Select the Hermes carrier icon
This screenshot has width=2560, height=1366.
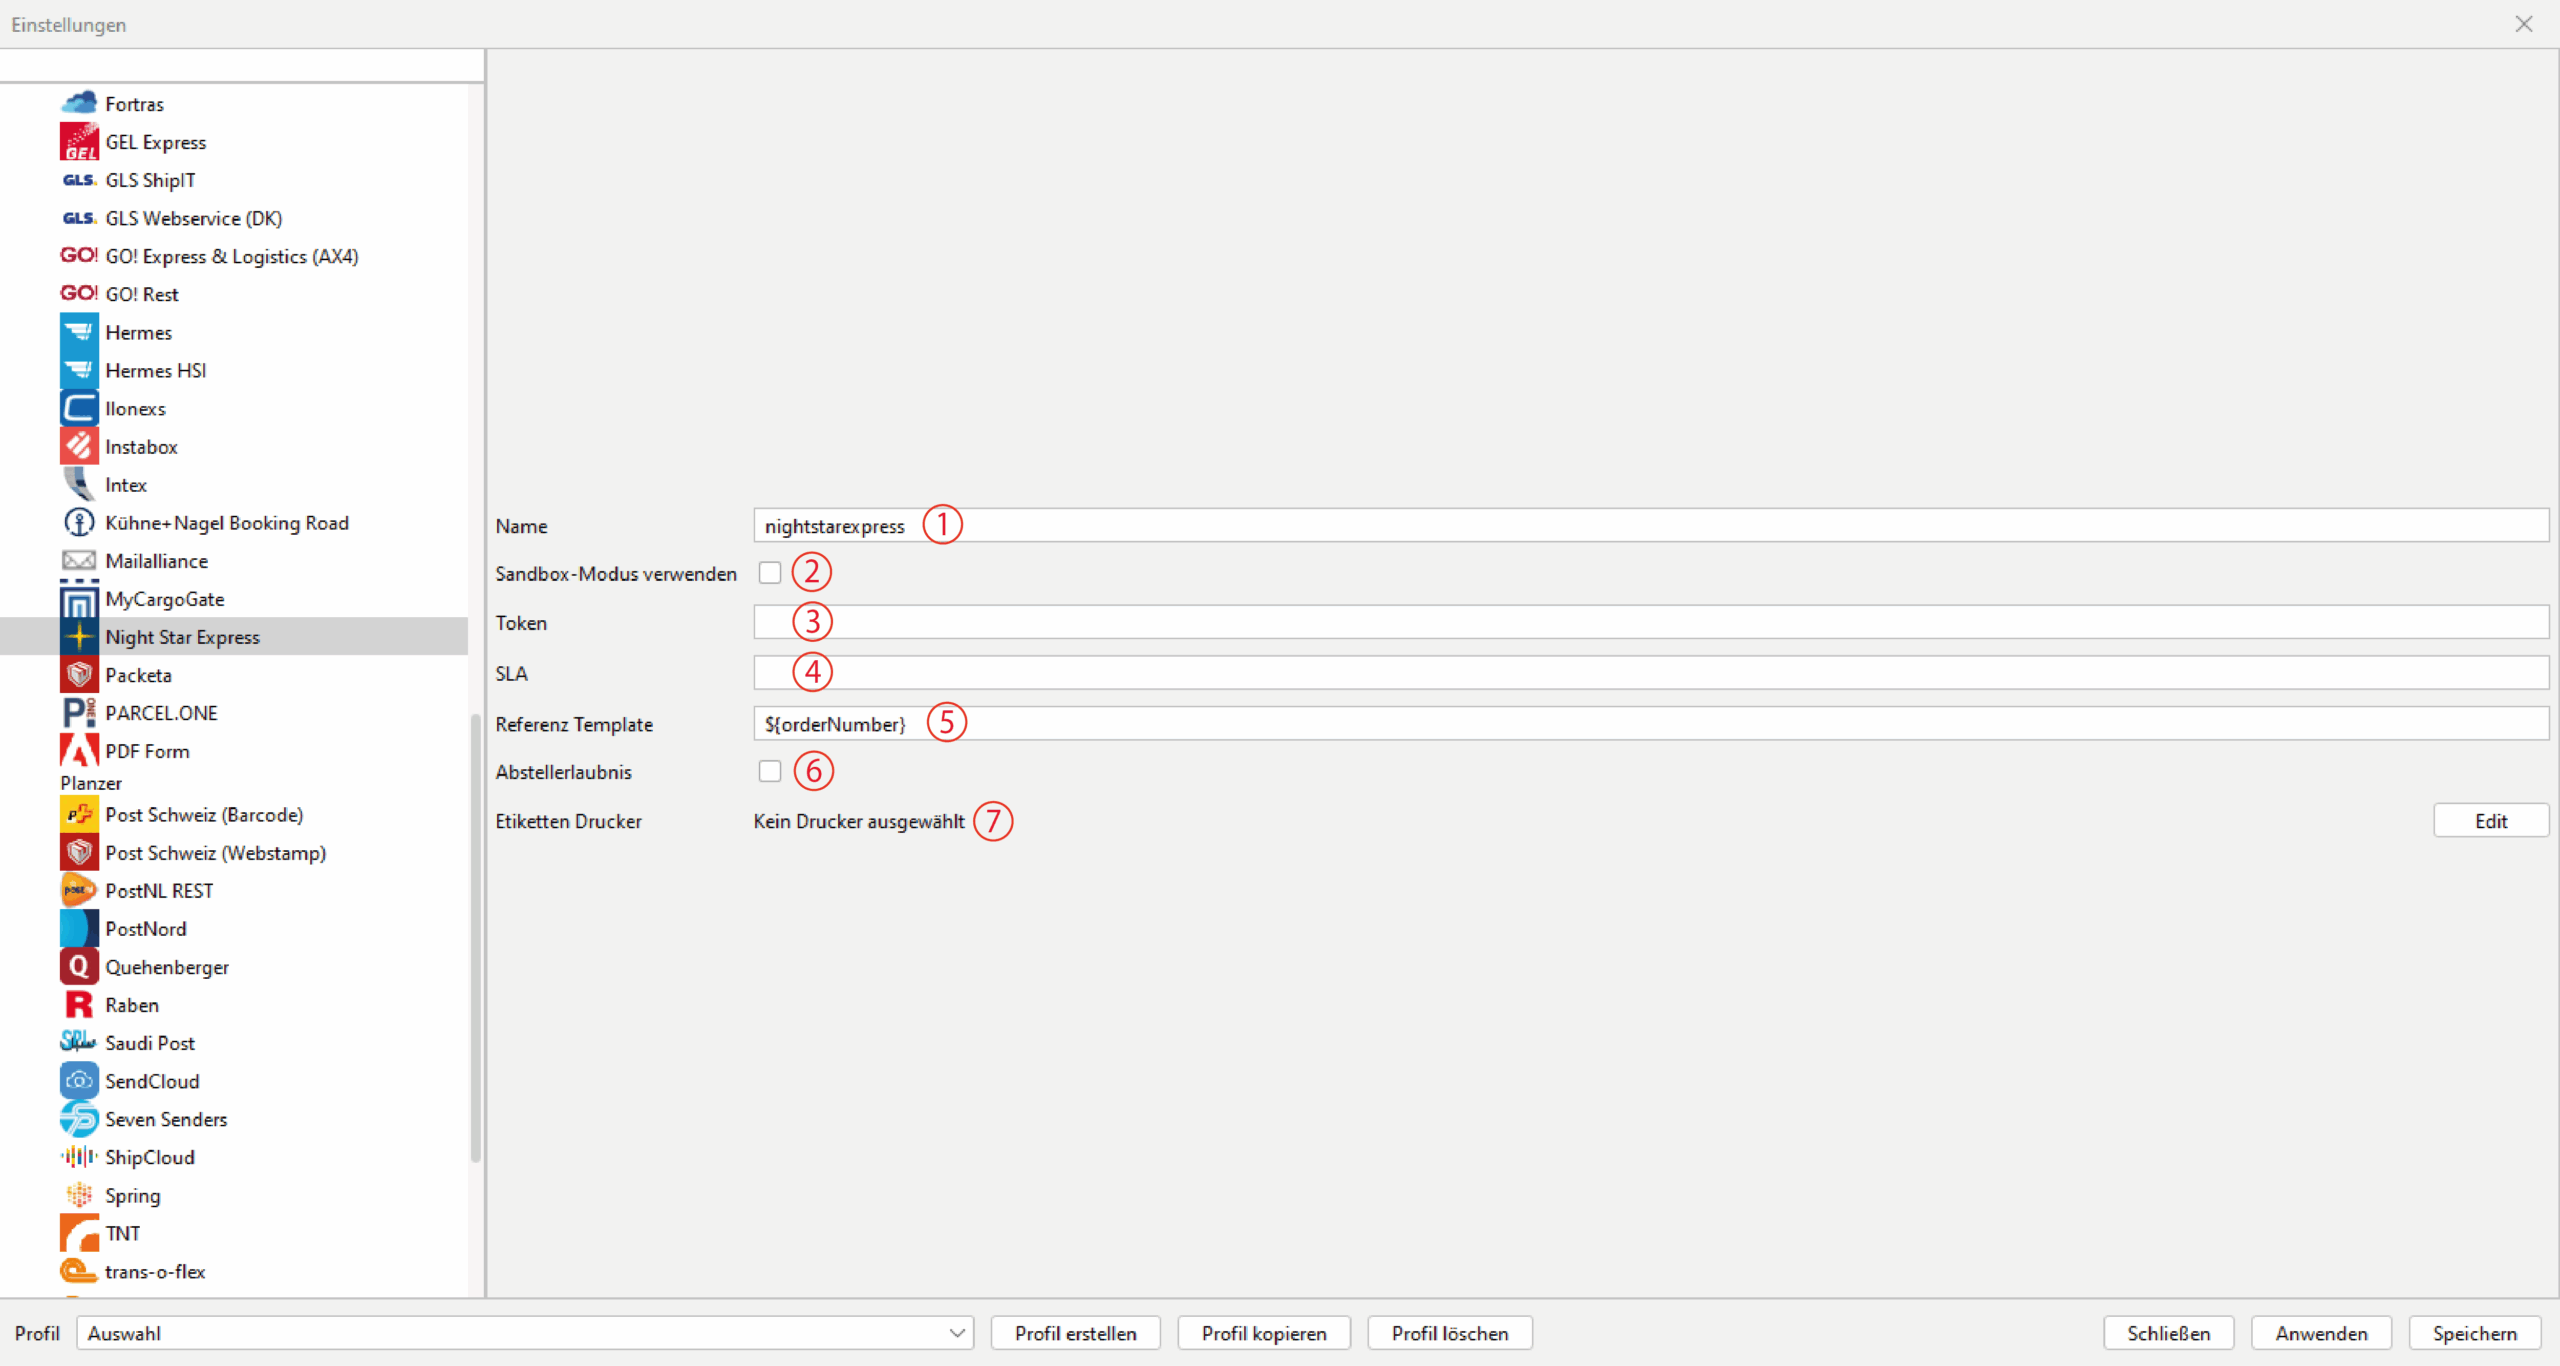pos(79,332)
